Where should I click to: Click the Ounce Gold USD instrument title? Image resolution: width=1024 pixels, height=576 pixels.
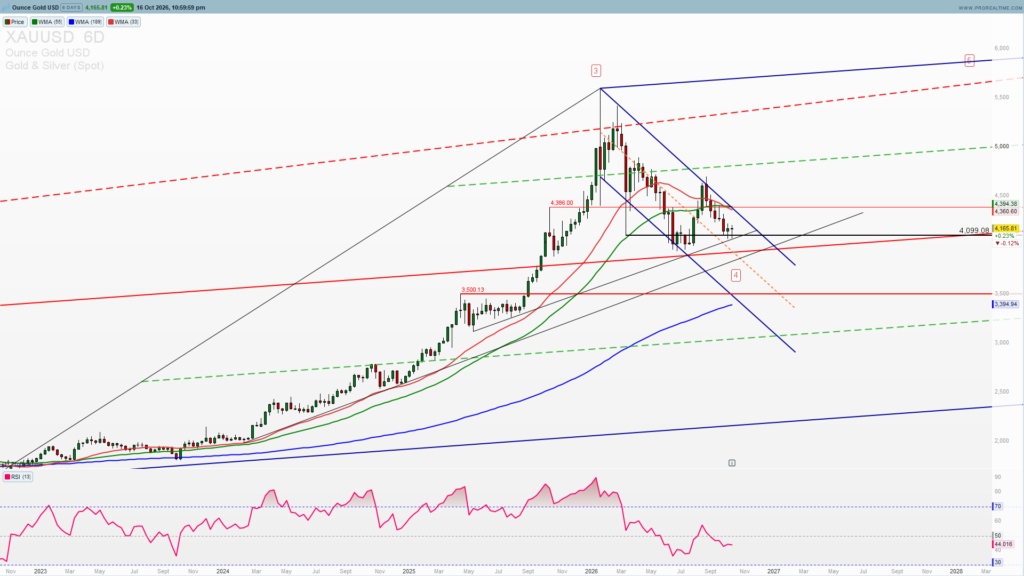pyautogui.click(x=35, y=7)
